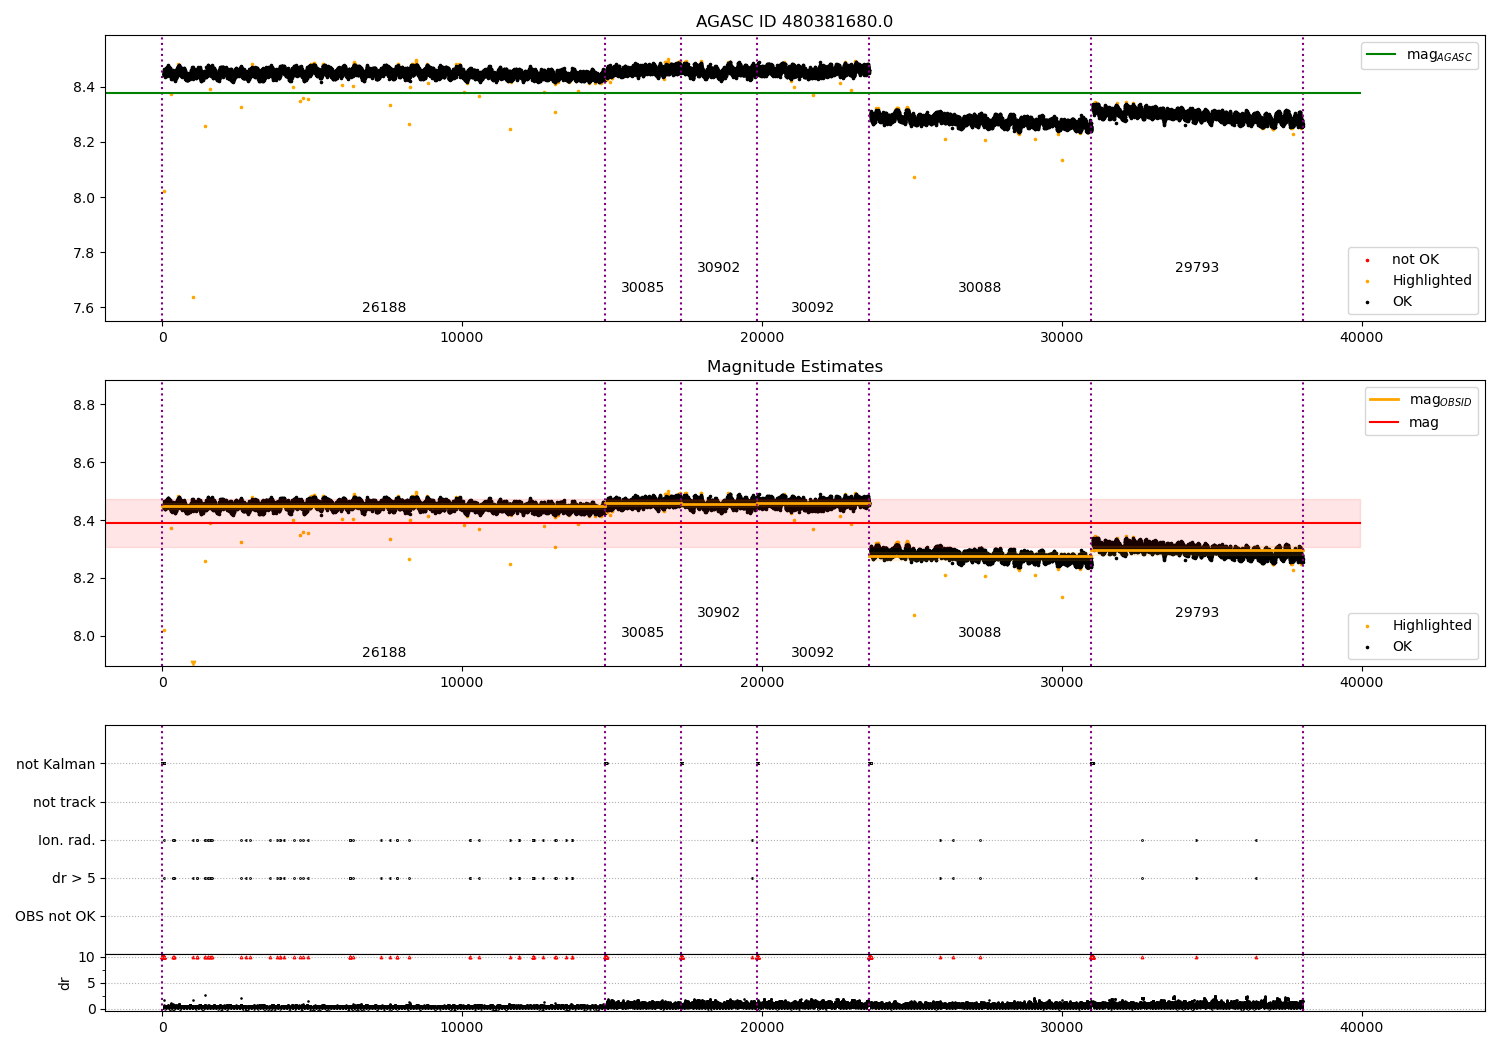Click "OK" entry below Highlighted in AGASC ID plot legend
Screen dimensions: 1500x1050
[x=1402, y=302]
